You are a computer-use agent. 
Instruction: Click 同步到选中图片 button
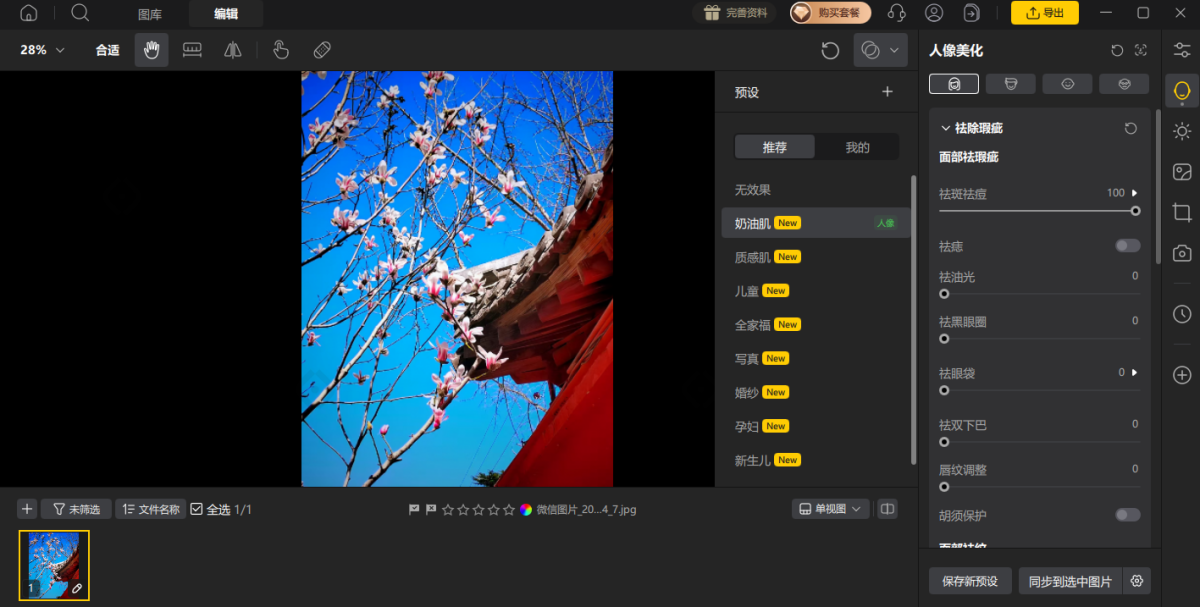pos(1070,581)
